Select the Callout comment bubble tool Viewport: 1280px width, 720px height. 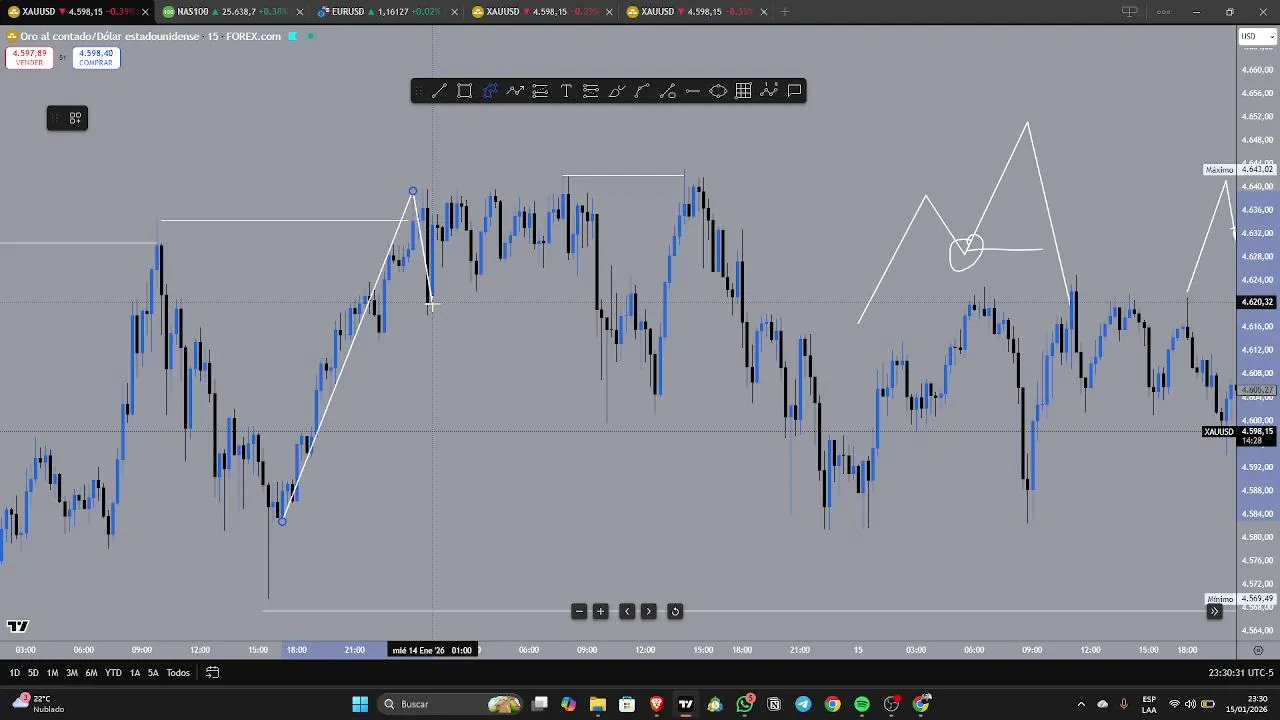pos(794,91)
